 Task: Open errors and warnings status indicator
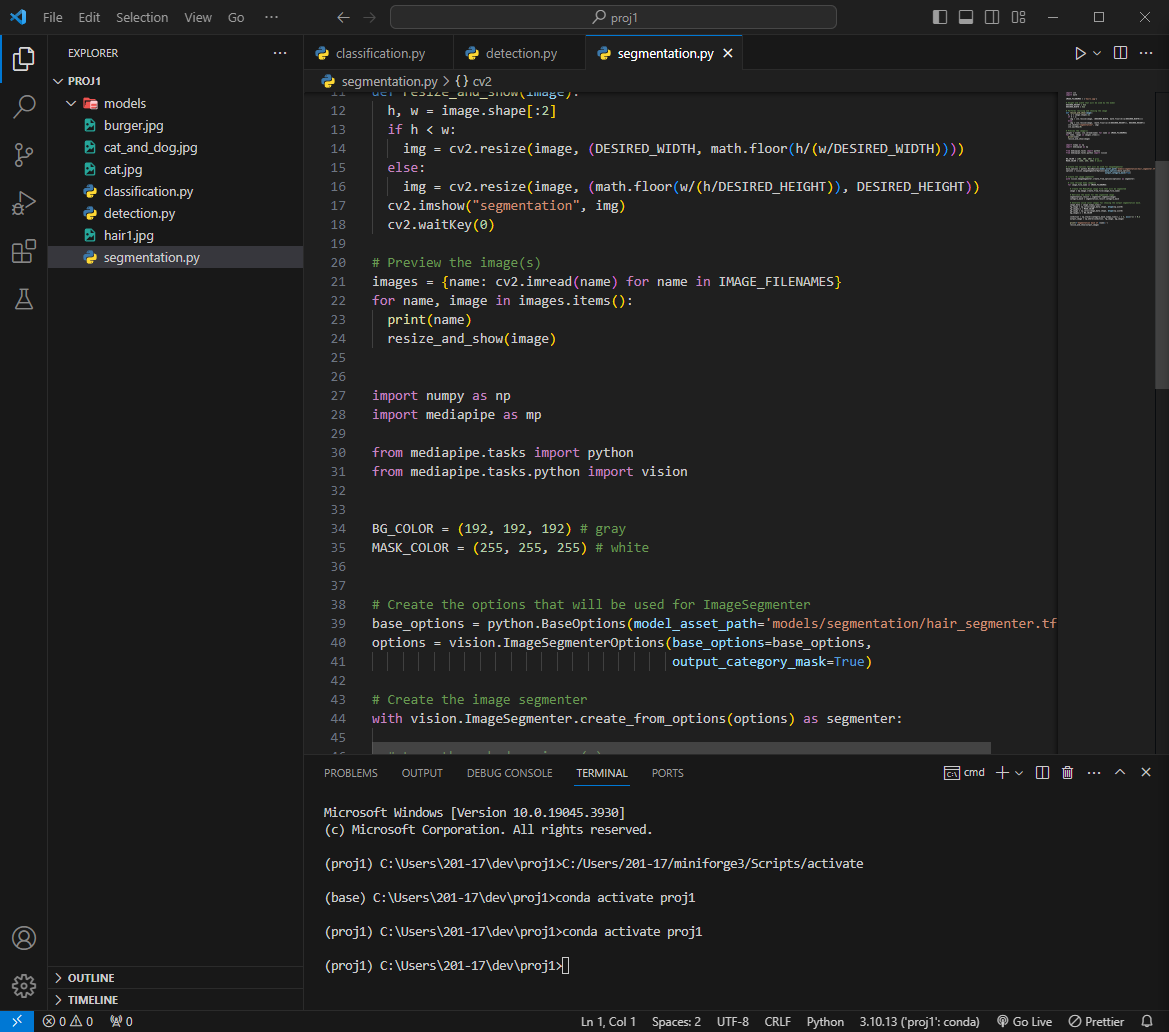pyautogui.click(x=68, y=1022)
